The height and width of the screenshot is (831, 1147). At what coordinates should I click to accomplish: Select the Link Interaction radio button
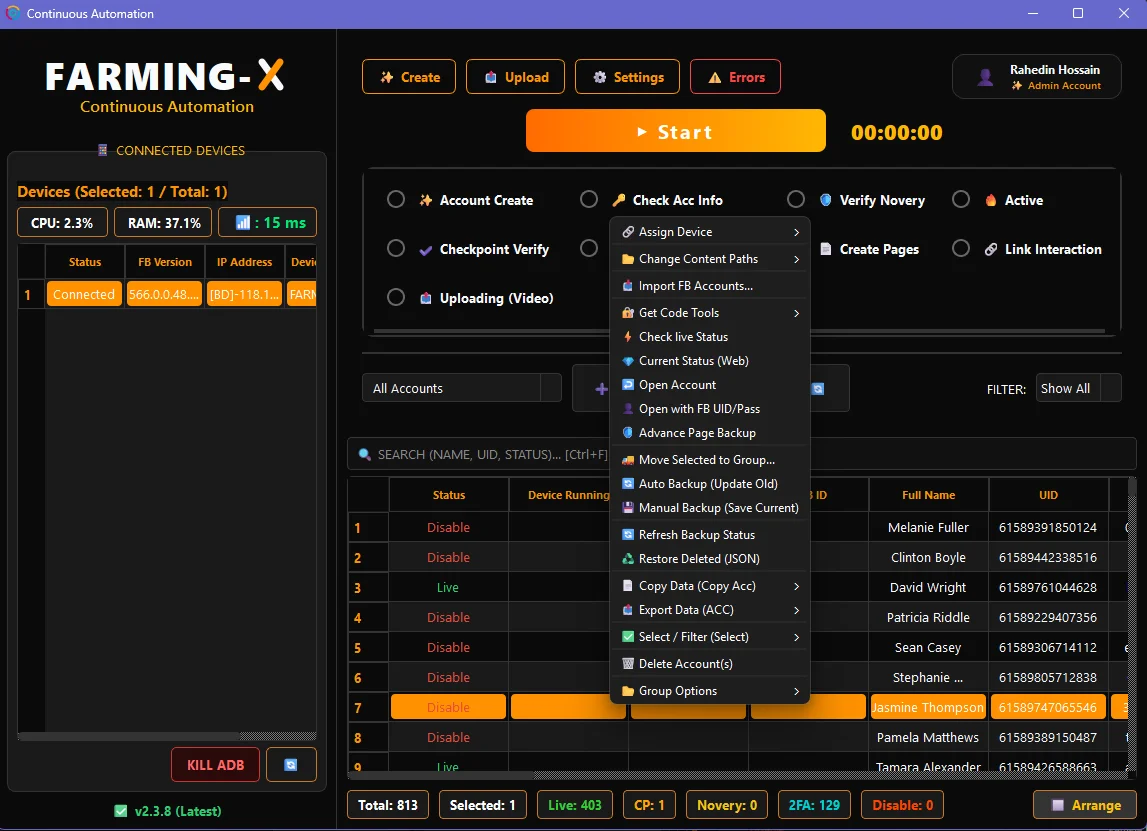pos(961,249)
